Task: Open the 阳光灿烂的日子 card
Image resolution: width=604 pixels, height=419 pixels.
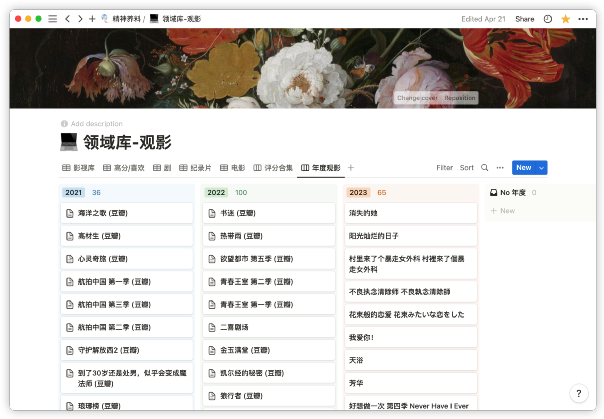Action: (x=411, y=236)
